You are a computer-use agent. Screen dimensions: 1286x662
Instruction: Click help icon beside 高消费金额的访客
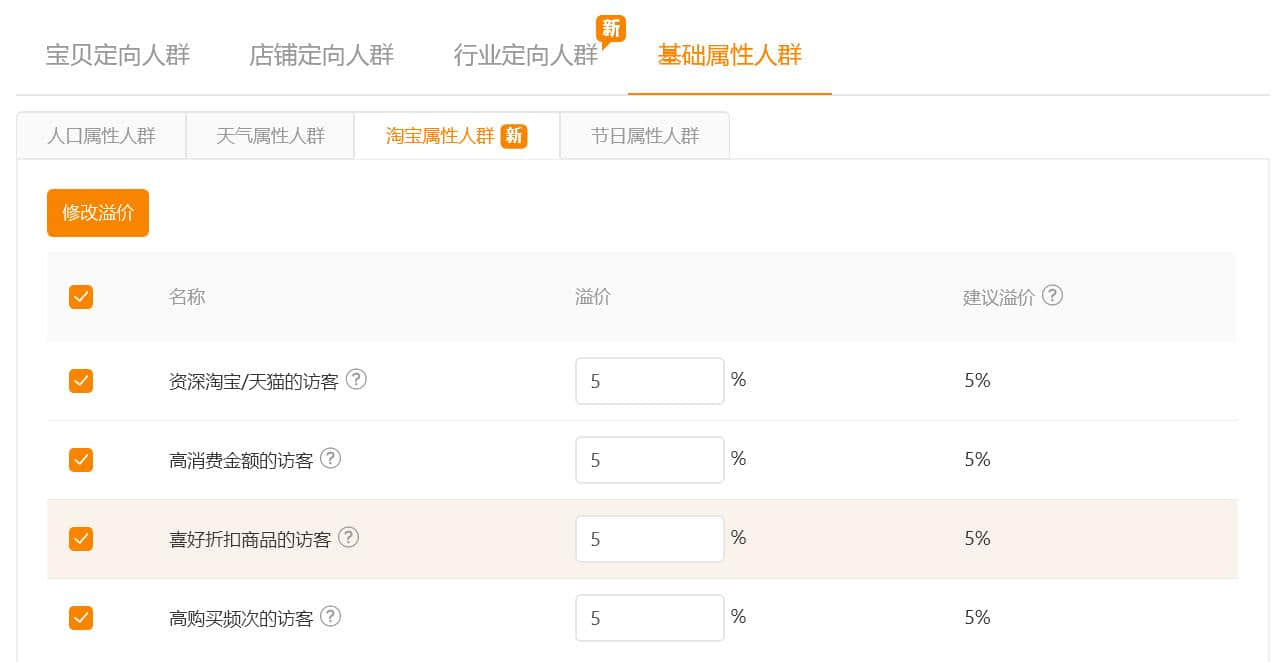[330, 459]
